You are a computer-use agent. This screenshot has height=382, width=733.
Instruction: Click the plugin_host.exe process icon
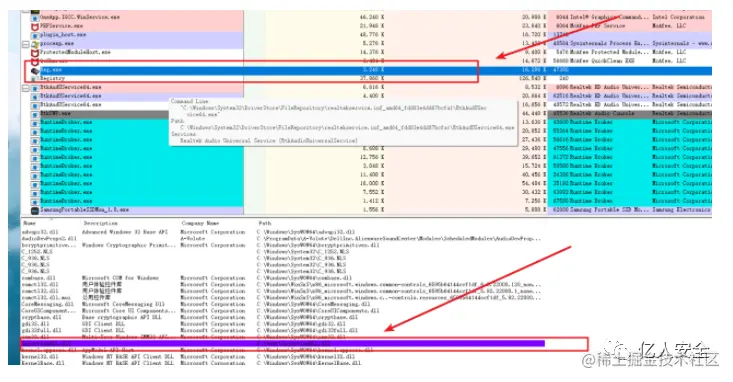(35, 35)
